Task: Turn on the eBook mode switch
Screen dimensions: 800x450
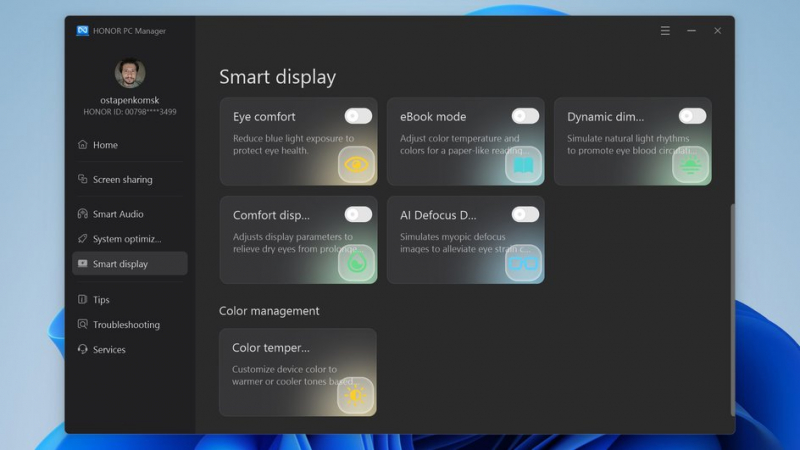Action: click(x=525, y=116)
